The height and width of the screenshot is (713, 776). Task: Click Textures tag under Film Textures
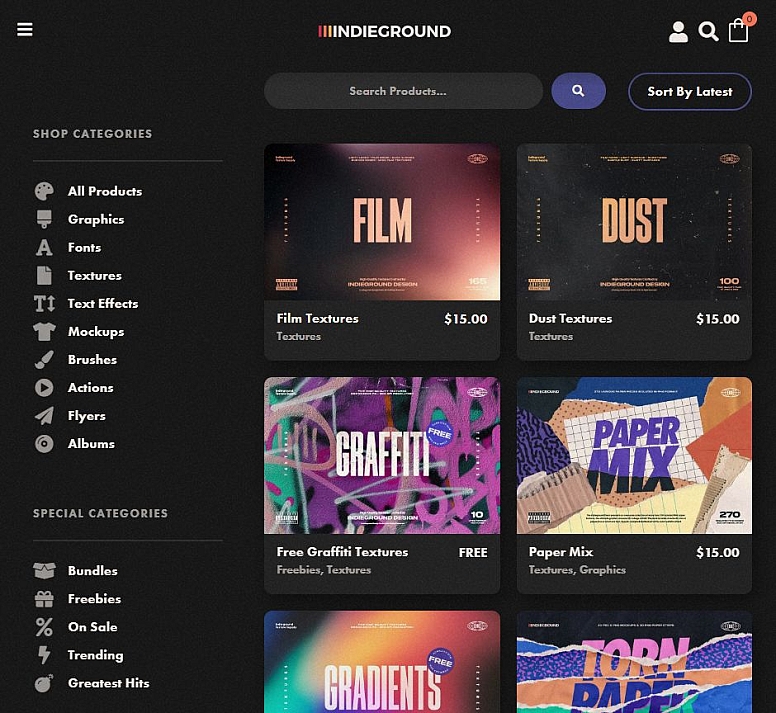click(x=298, y=336)
